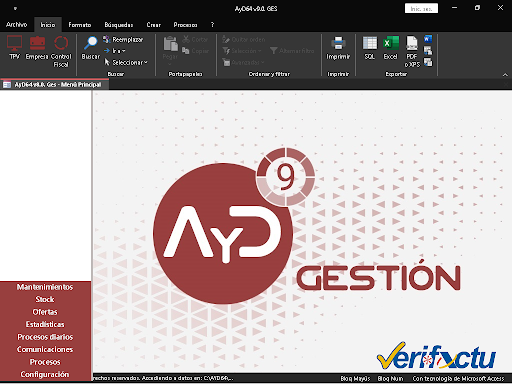Click Quitar orden in the ribbon
This screenshot has height=384, width=512.
(x=244, y=39)
